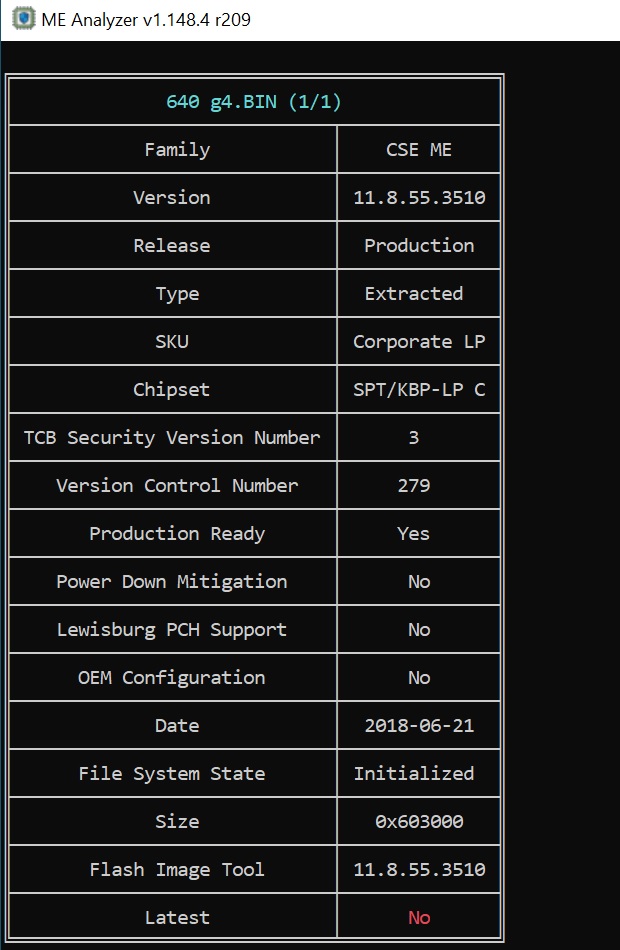Click the Production Ready Yes value
620x950 pixels.
click(414, 534)
